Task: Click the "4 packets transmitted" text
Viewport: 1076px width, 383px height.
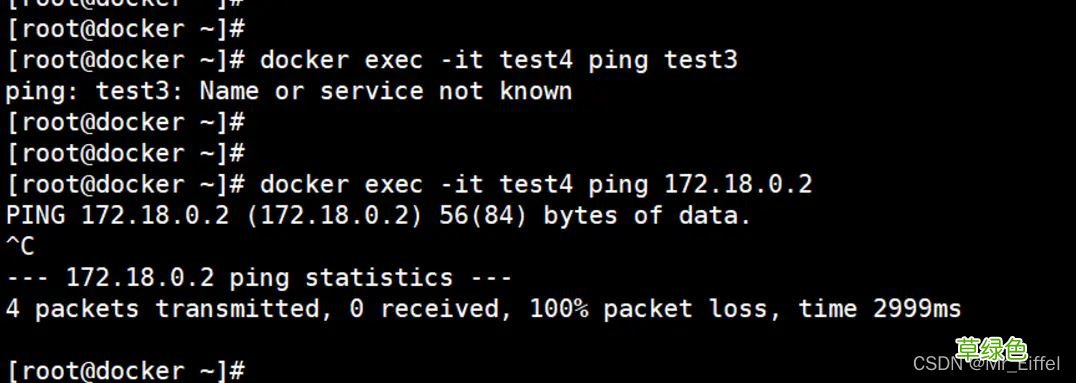Action: 163,309
